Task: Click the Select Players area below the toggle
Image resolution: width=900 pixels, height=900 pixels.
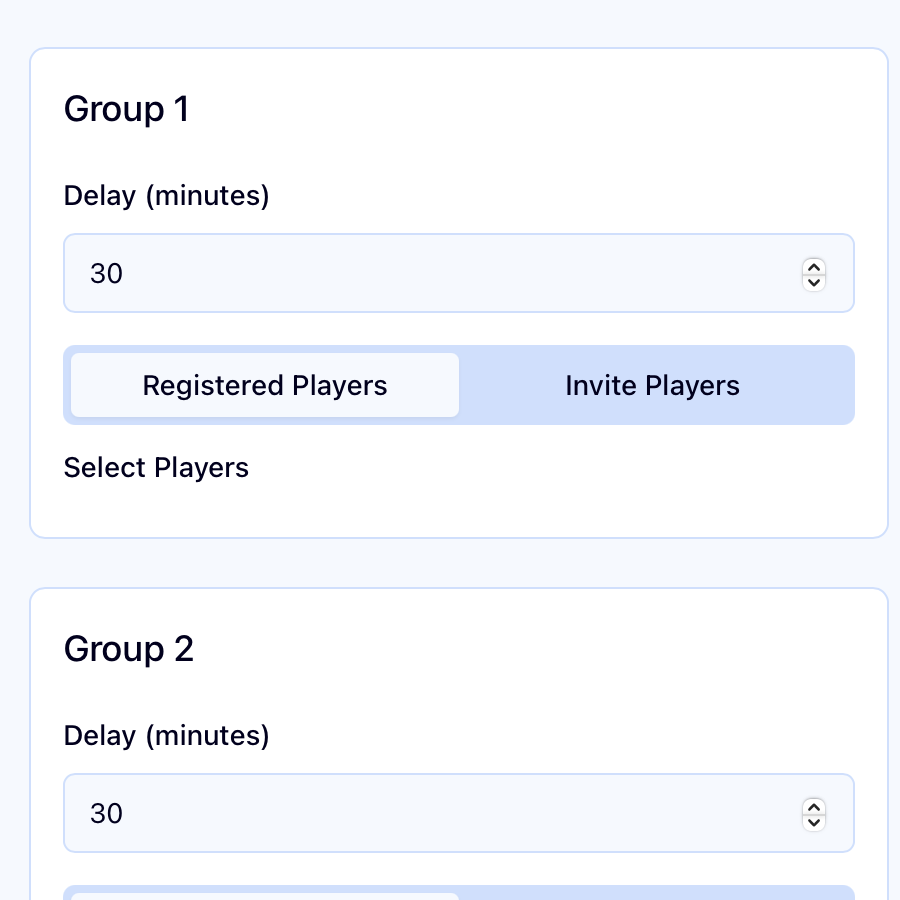Action: click(156, 467)
